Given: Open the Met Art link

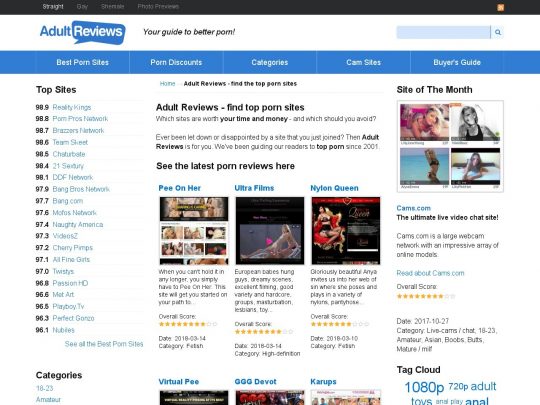Looking at the screenshot, I should tap(63, 294).
